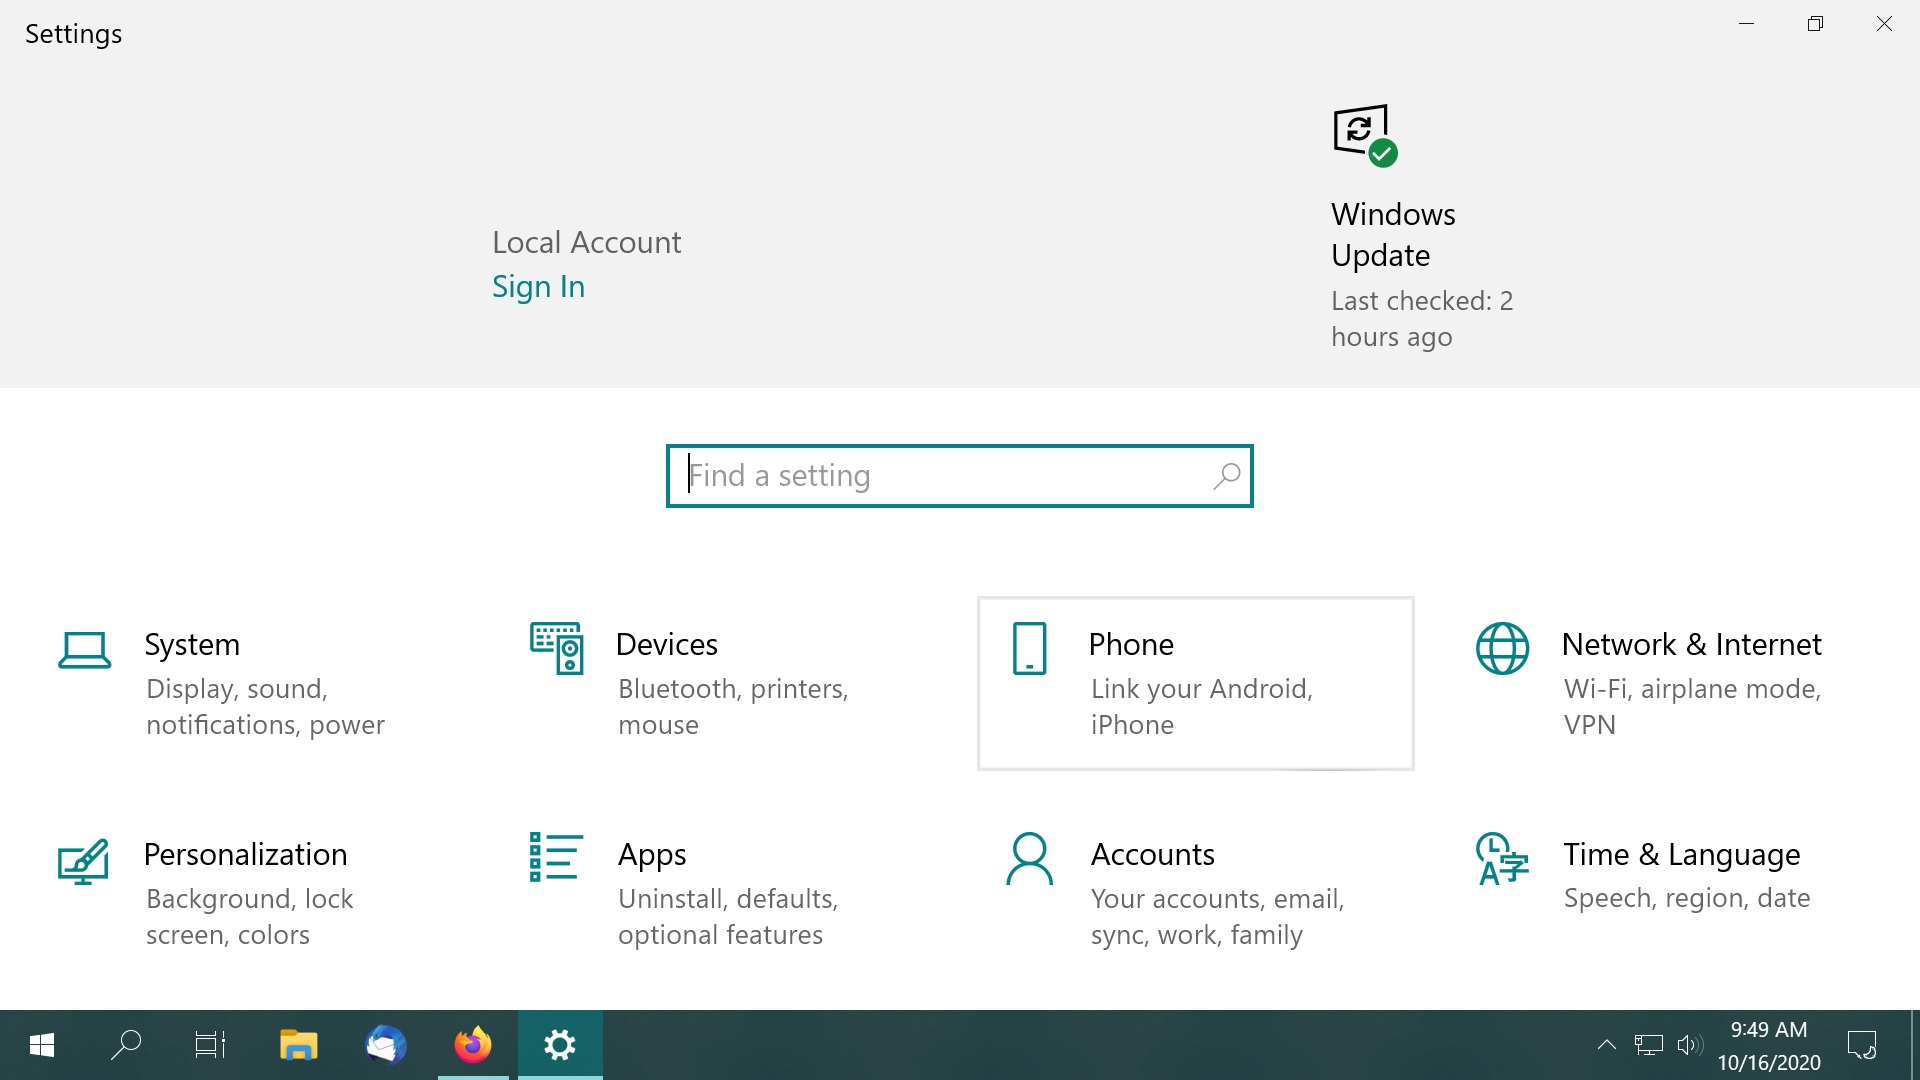Screen dimensions: 1920x1080
Task: Open the Windows Update sync icon
Action: [x=1365, y=135]
